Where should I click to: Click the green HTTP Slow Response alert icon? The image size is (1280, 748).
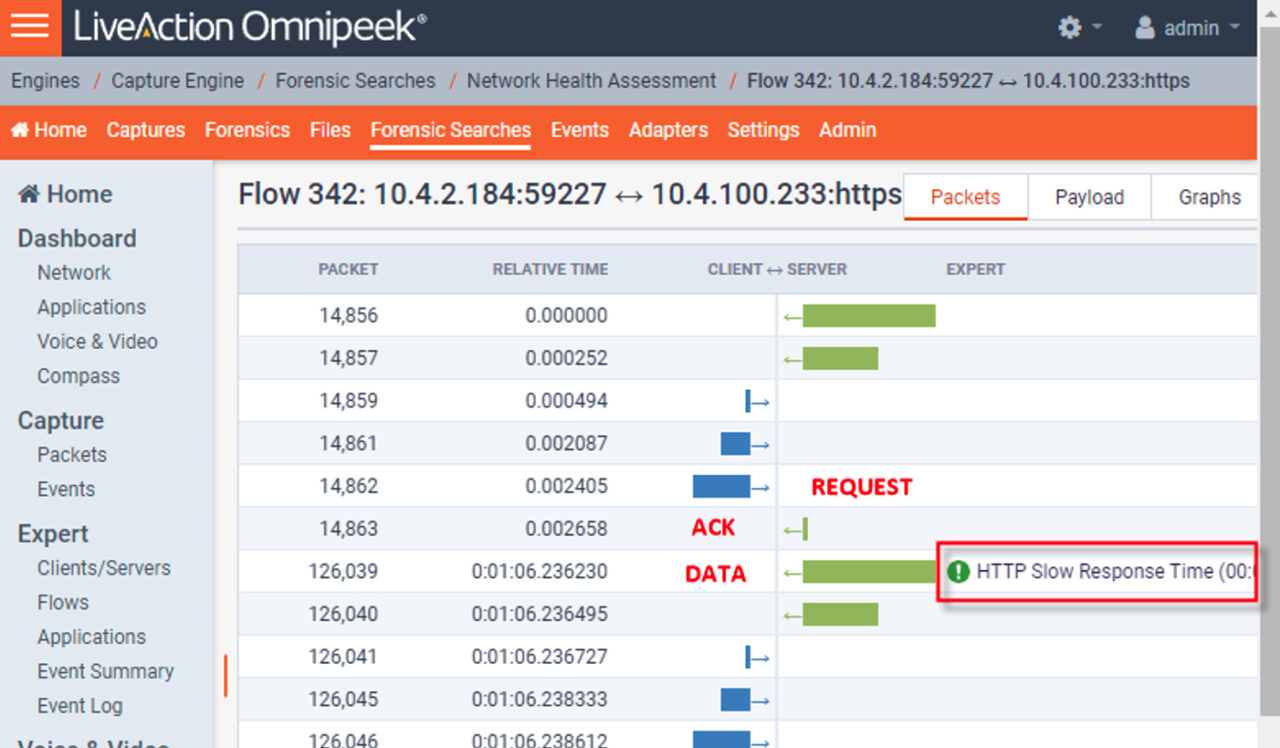point(958,572)
